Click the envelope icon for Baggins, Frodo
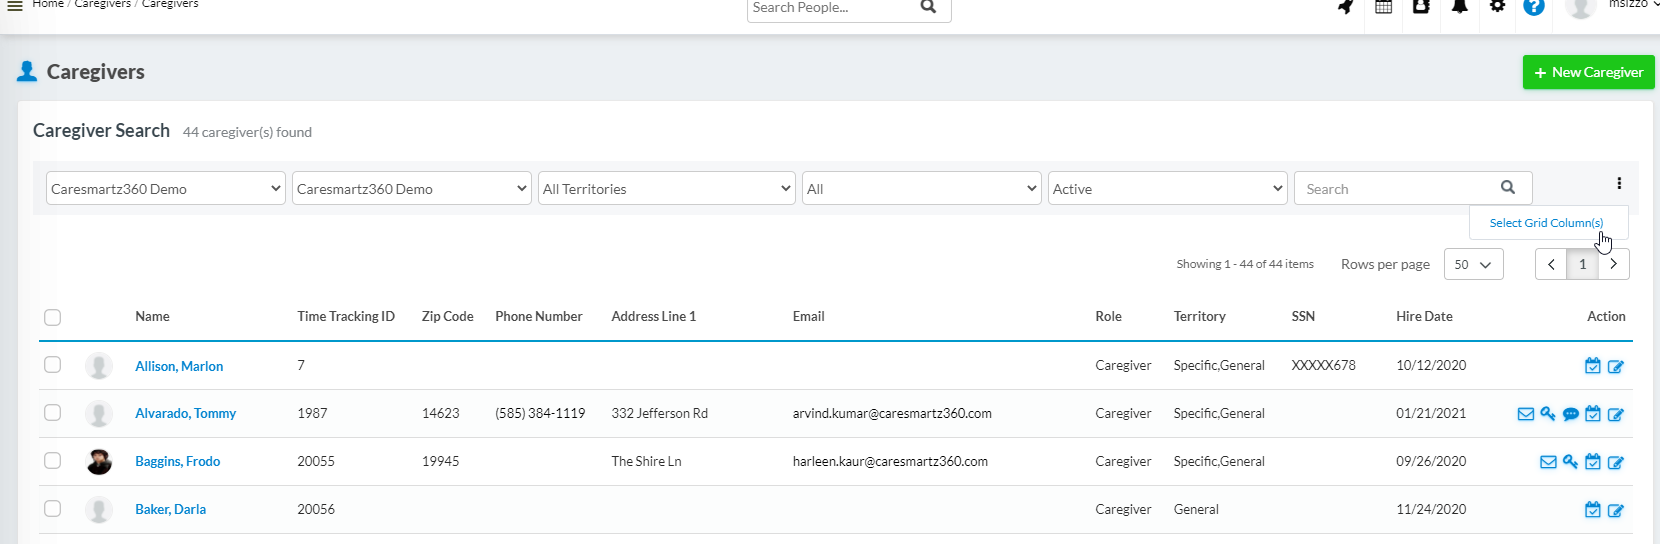The image size is (1660, 544). (1548, 462)
